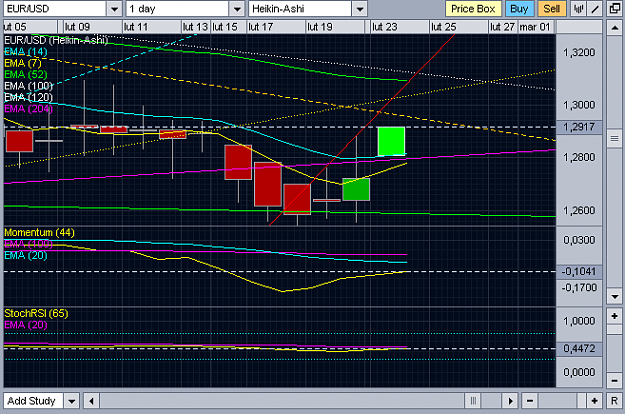Screen dimensions: 625x414
Task: Select the Momentum panel EMA (20) label
Action: pyautogui.click(x=26, y=255)
